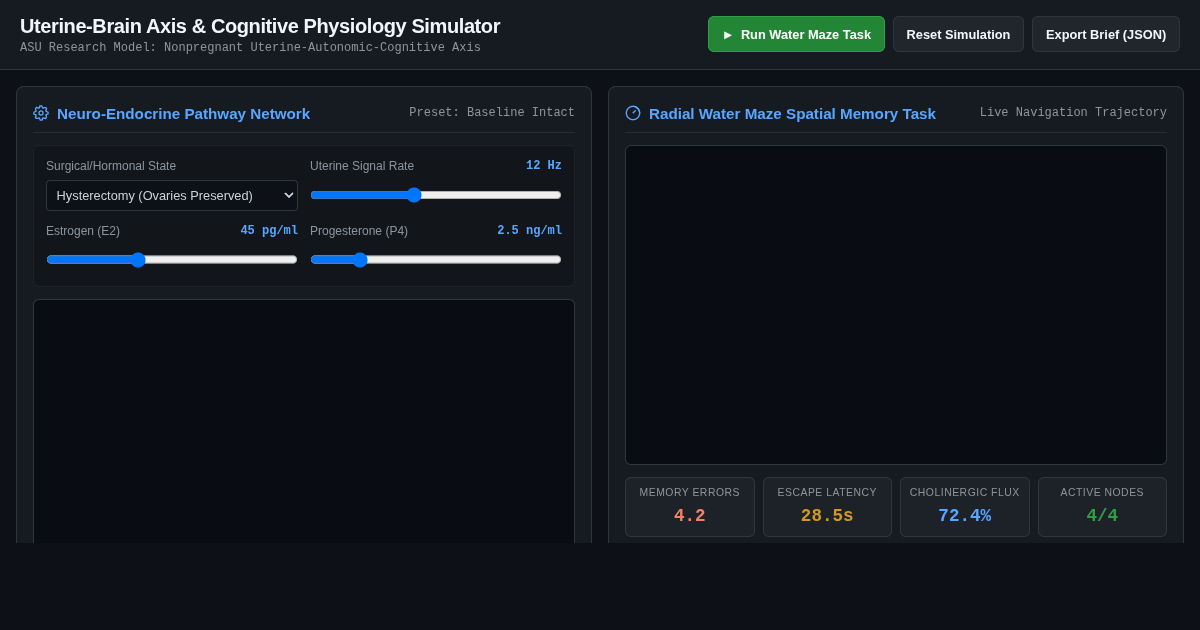Click the Radial Water Maze gauge icon
The height and width of the screenshot is (630, 1200).
tap(633, 113)
